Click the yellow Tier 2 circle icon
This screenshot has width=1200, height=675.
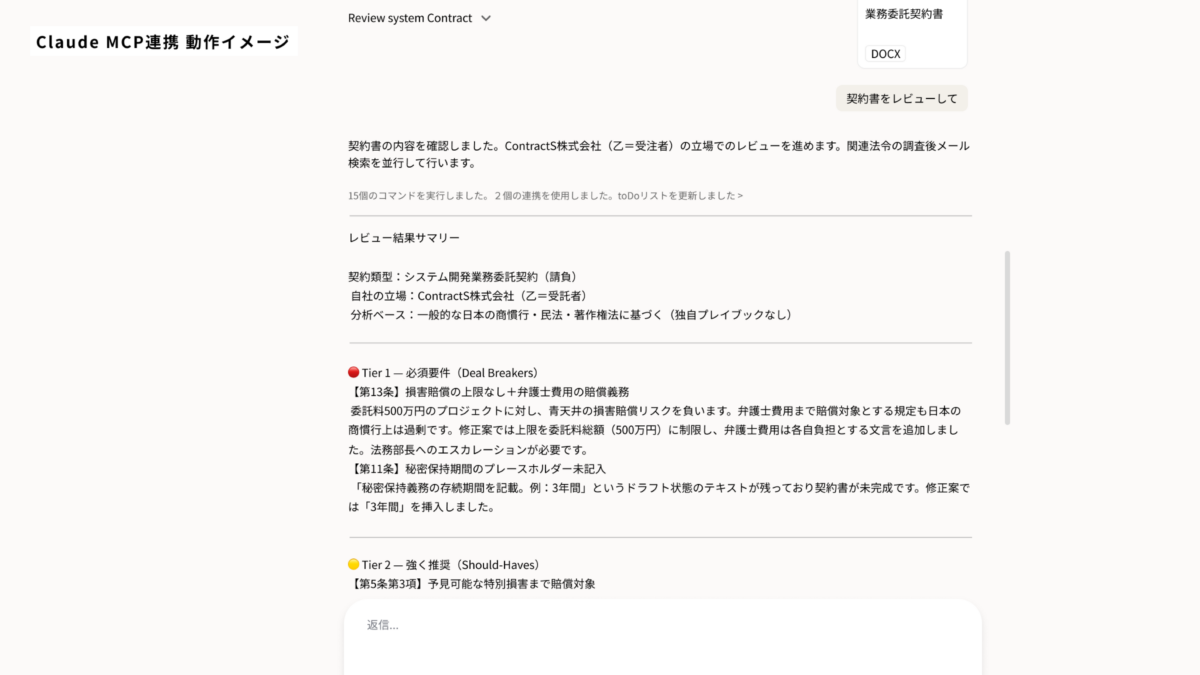353,564
